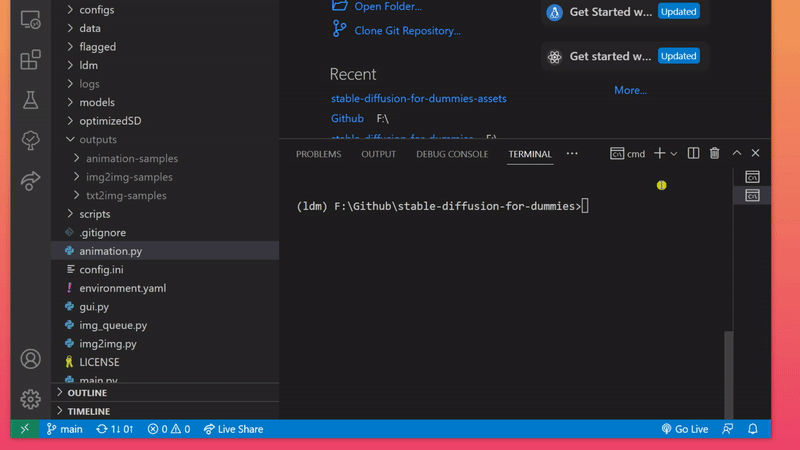Screen dimensions: 800x450
Task: Expand the optimizedSD folder
Action: click(165, 121)
